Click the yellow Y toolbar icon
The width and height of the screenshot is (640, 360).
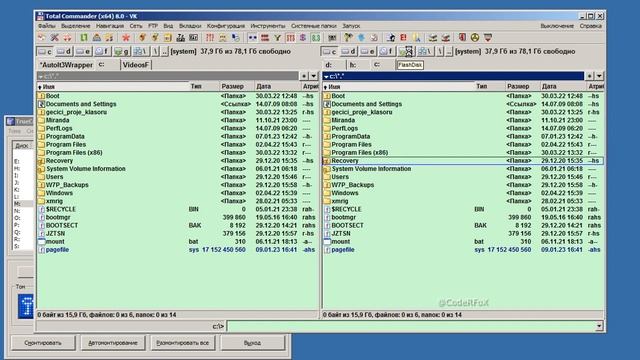(x=278, y=38)
